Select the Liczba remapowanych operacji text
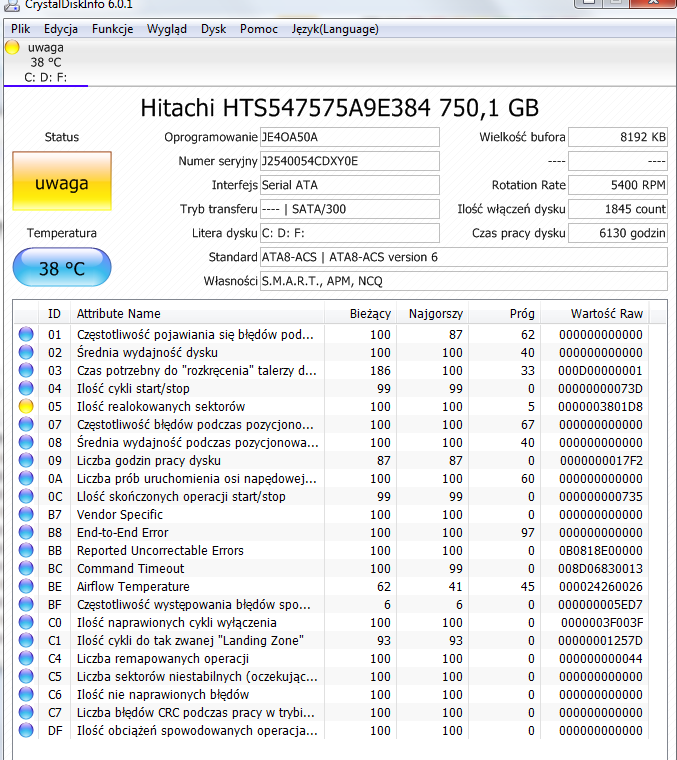 coord(163,659)
